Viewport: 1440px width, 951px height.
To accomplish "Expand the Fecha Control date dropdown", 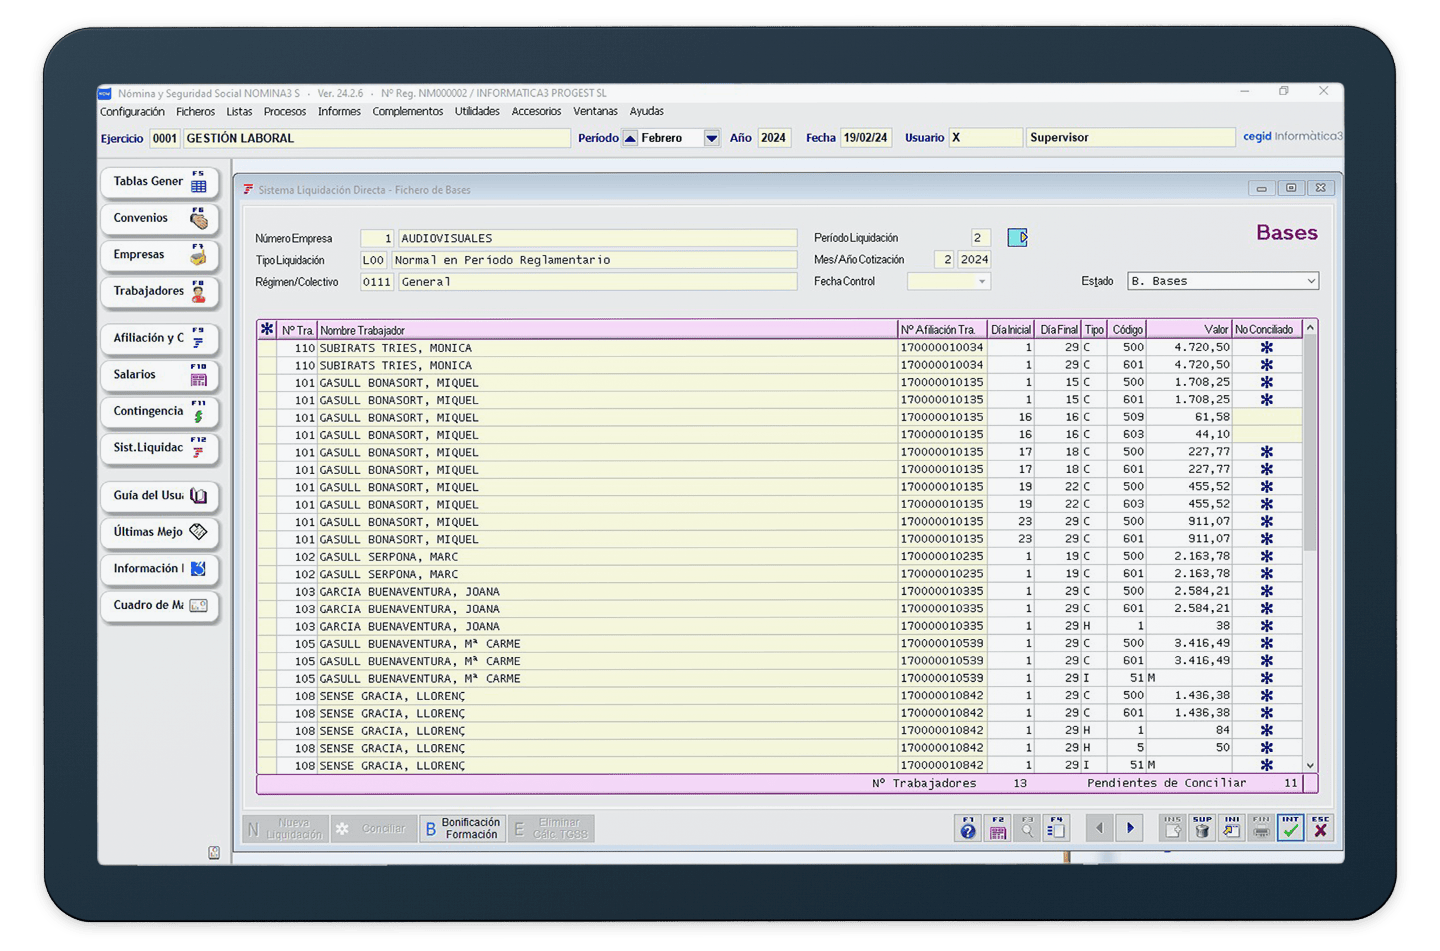I will click(982, 282).
